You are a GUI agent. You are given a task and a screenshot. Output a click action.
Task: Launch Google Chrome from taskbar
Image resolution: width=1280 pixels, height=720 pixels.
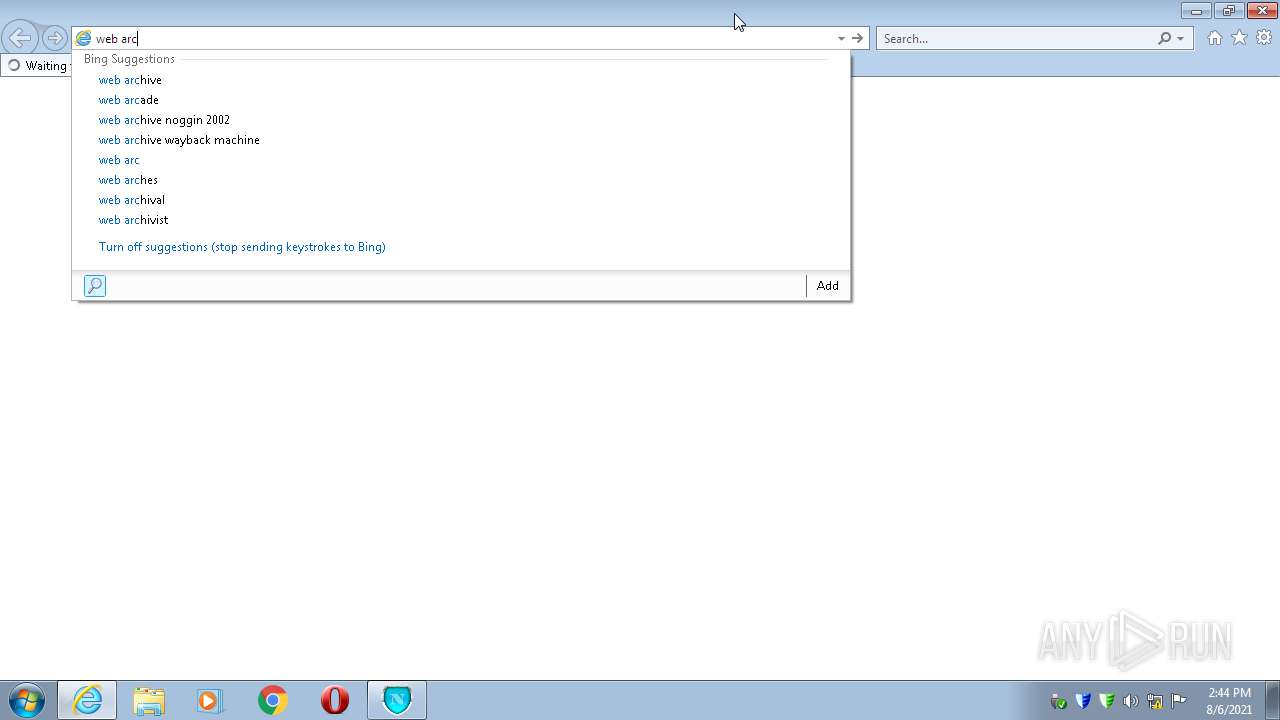coord(272,700)
